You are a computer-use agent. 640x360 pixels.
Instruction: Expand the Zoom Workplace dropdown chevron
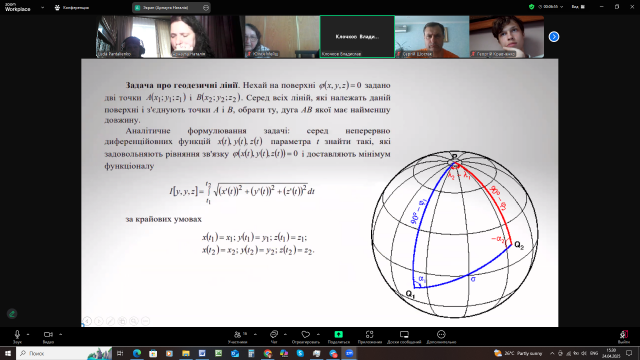42,7
